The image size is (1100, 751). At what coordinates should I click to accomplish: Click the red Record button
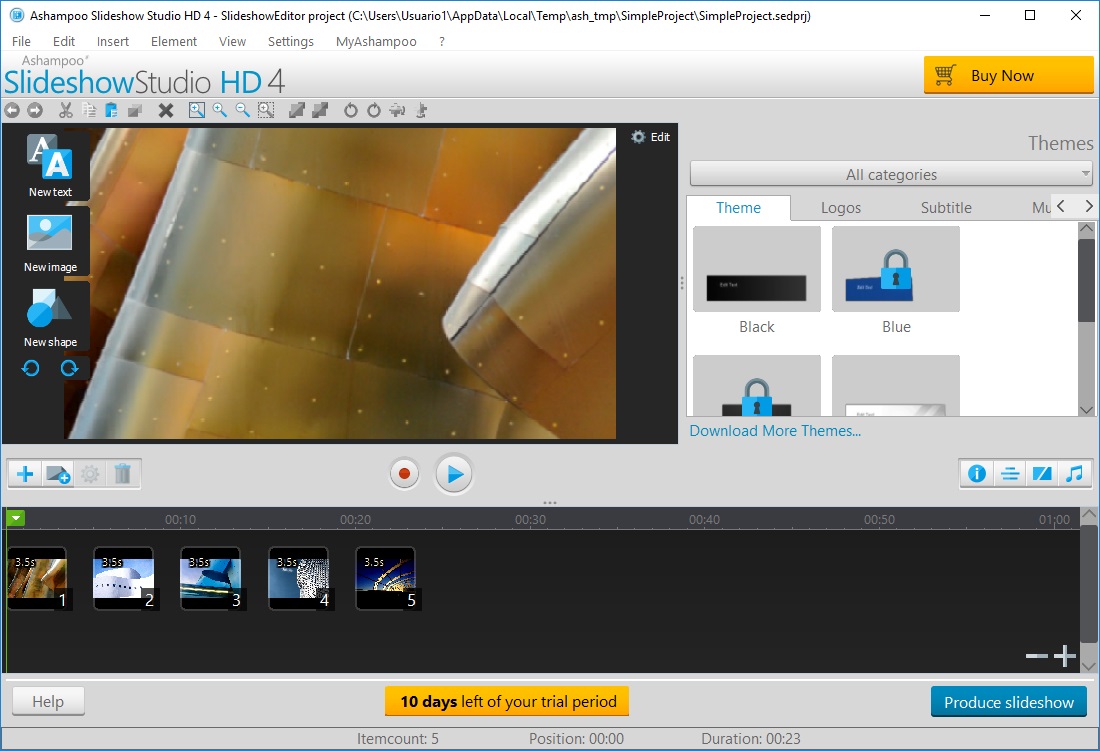pos(404,473)
